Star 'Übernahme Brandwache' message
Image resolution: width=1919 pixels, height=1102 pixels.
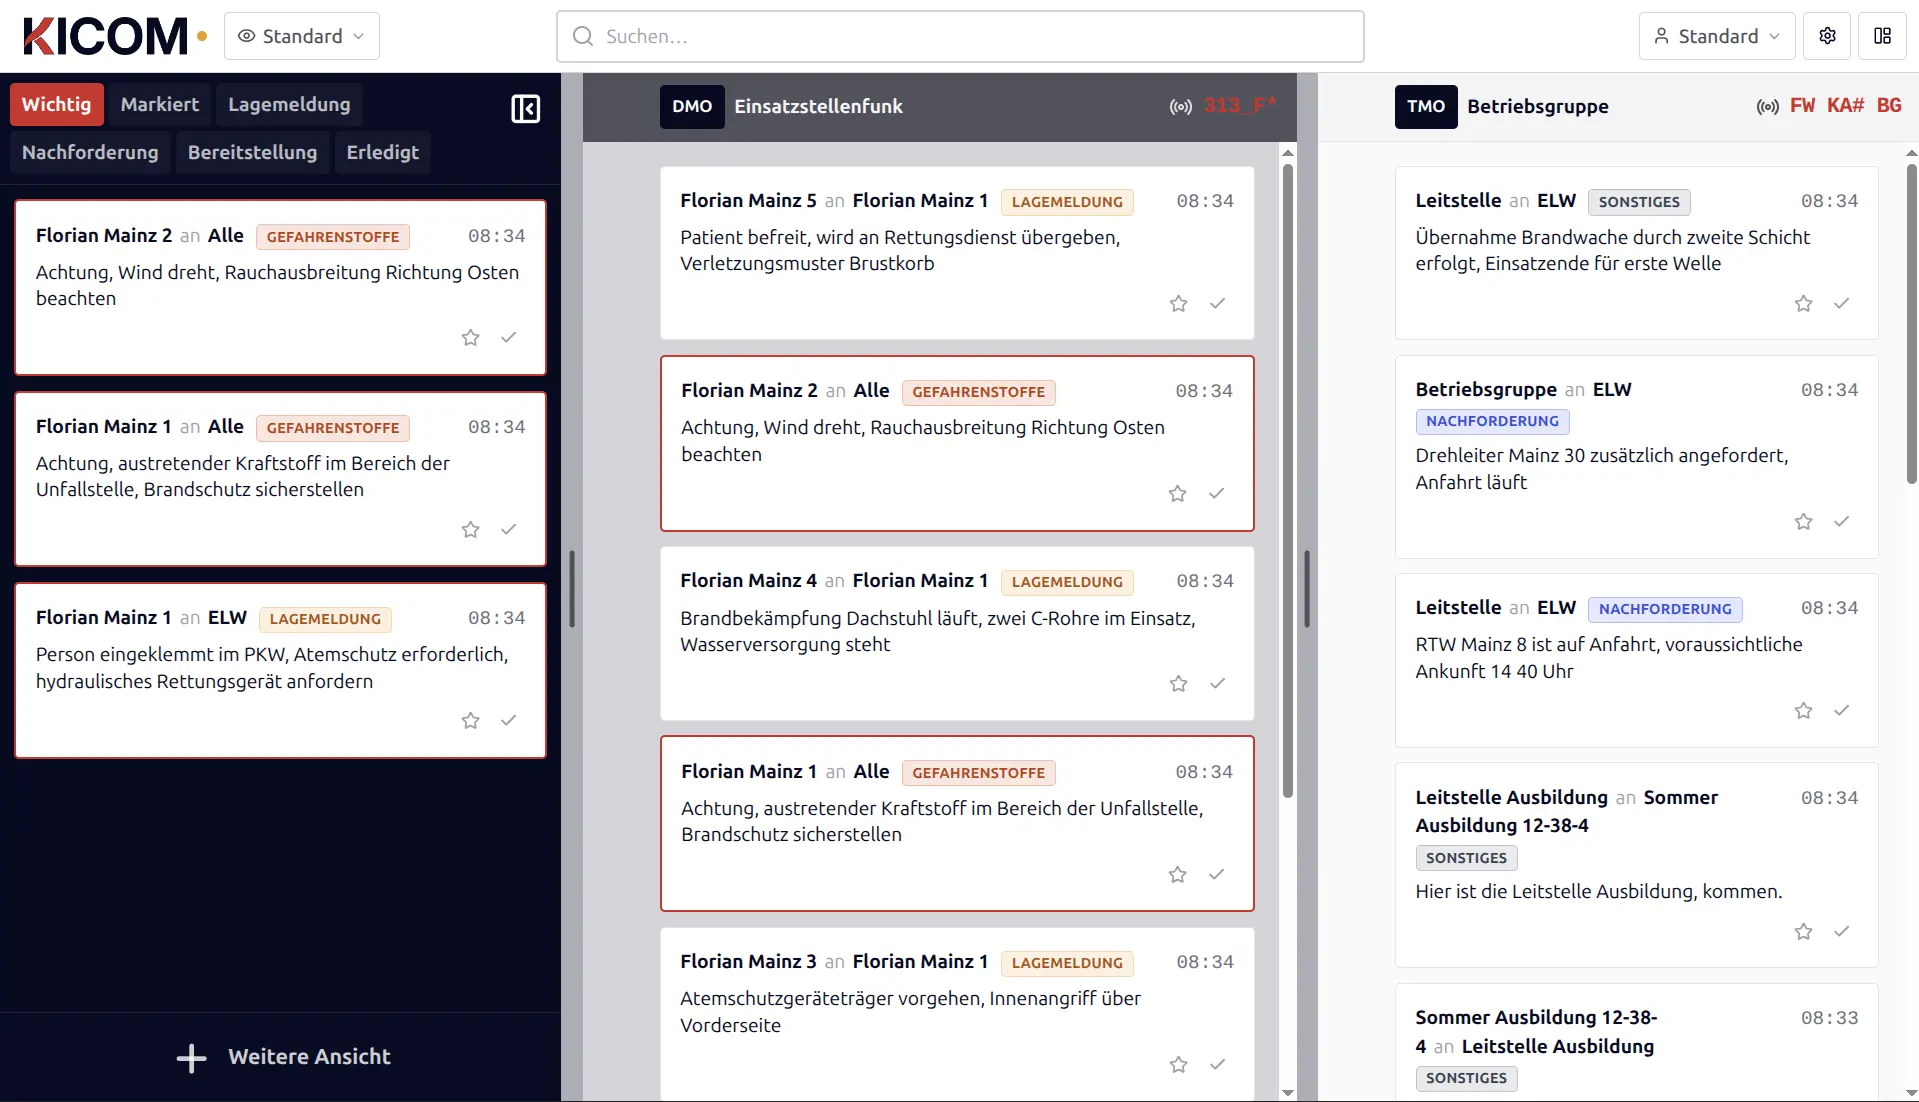tap(1803, 303)
